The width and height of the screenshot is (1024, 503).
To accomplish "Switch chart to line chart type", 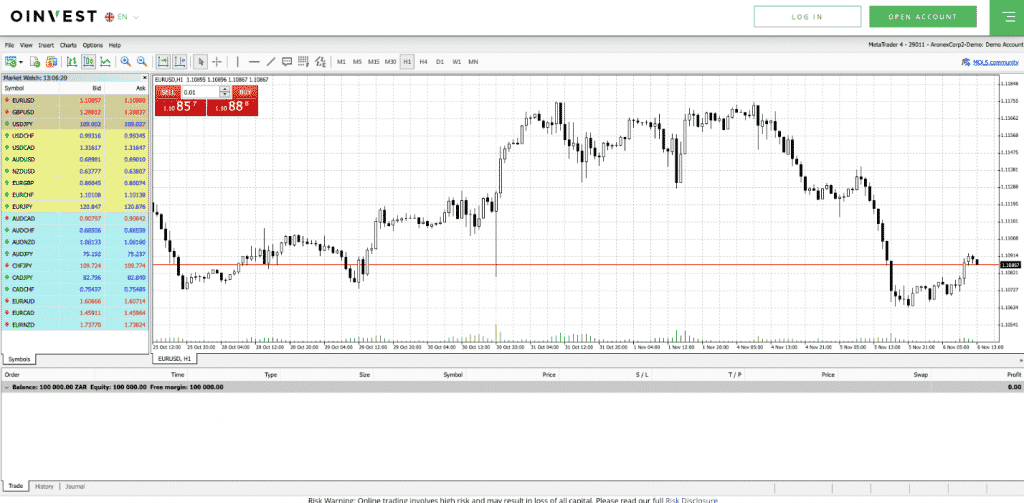I will coord(104,61).
